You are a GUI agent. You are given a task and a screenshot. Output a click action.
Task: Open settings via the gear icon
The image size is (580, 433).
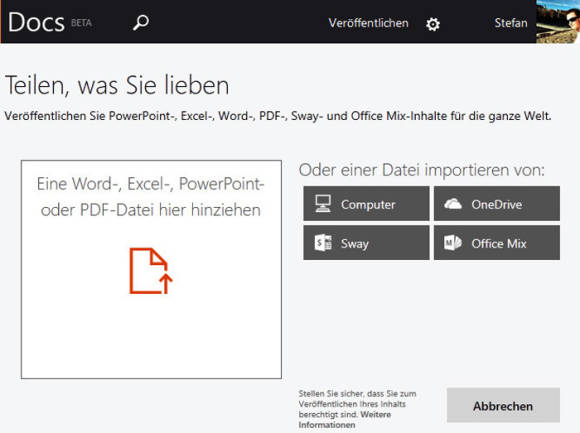point(433,24)
